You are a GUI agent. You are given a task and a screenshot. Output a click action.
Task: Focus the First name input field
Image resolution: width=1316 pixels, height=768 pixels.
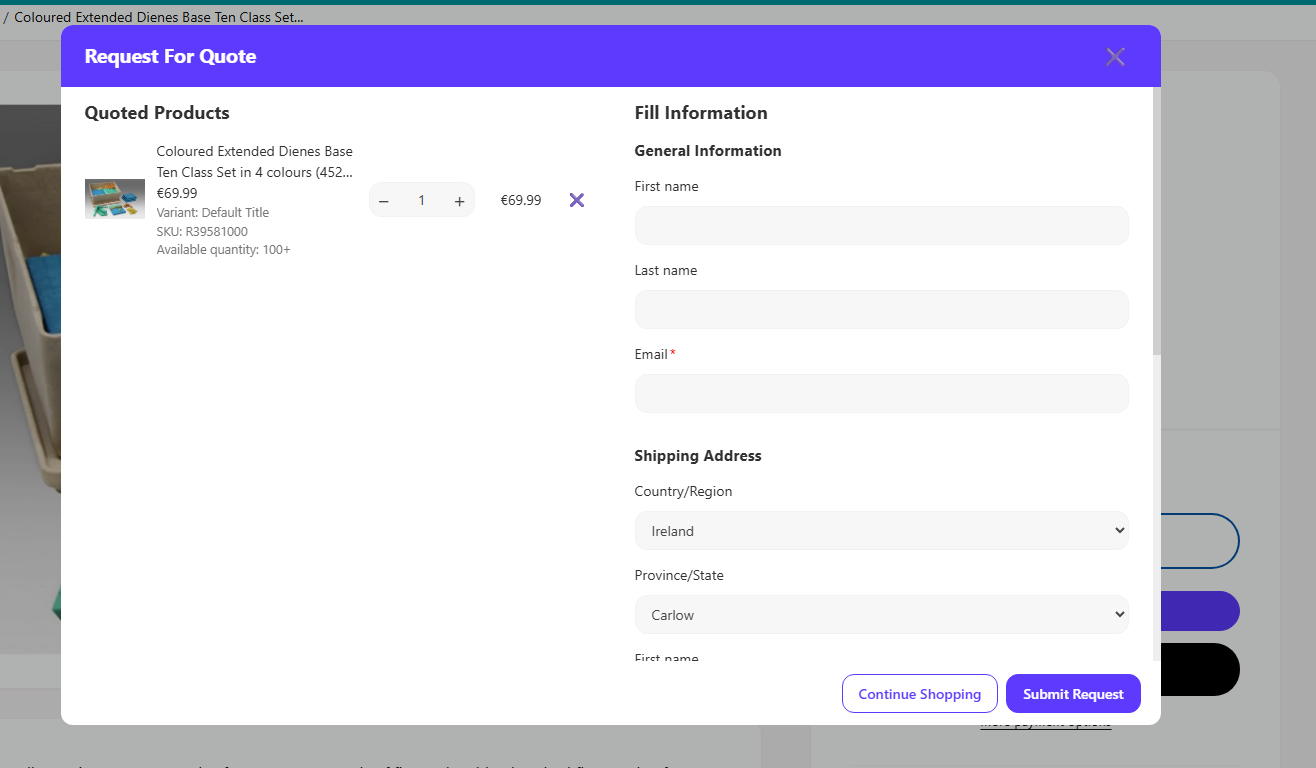click(881, 225)
